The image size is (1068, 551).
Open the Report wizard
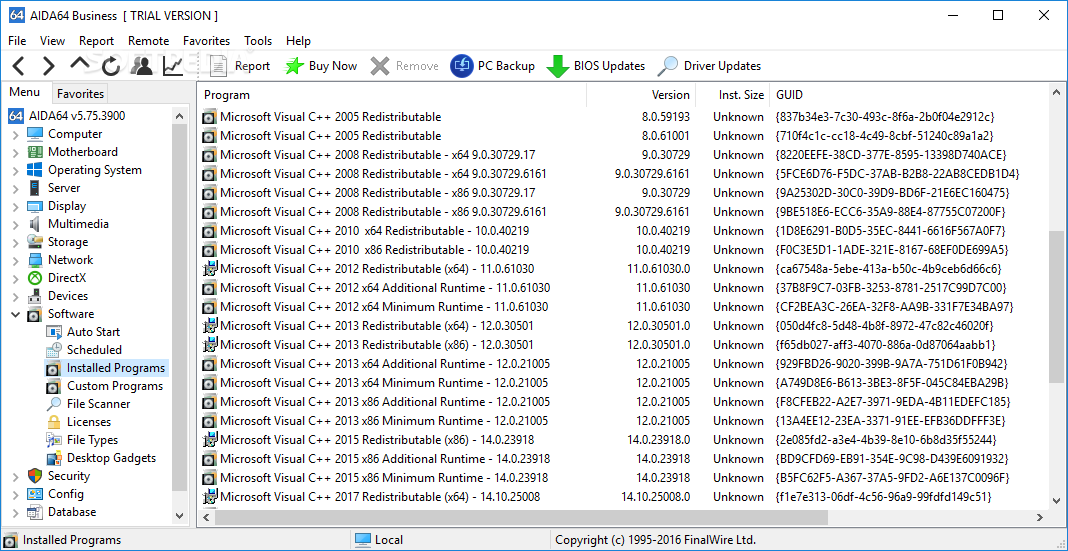(x=240, y=66)
